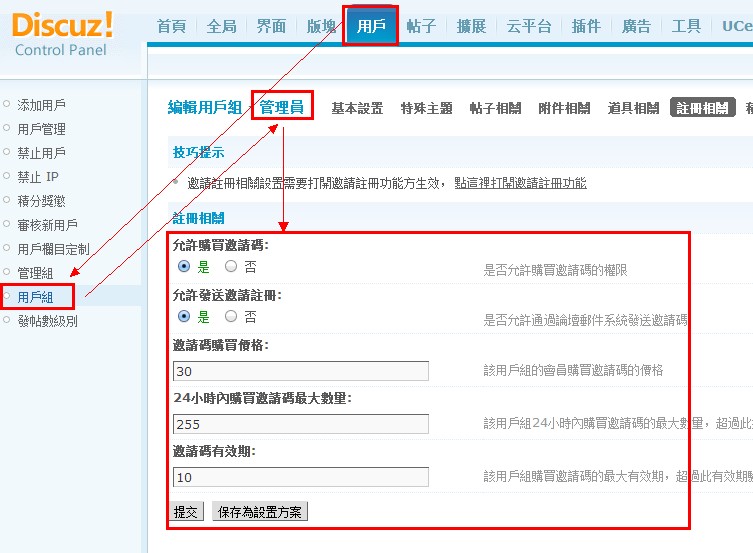753x553 pixels.
Task: Follow the 點這裡打開邀請註冊功能 link
Action: pos(520,183)
